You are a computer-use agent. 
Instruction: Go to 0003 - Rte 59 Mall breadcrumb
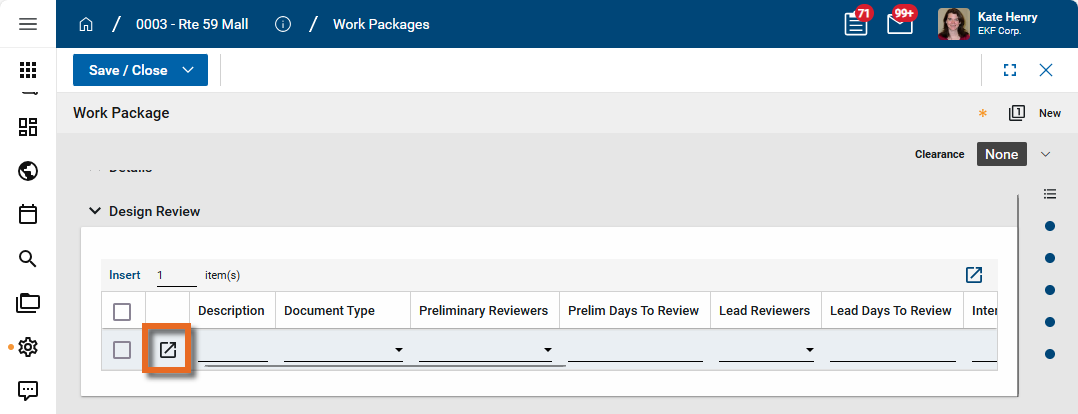(192, 24)
